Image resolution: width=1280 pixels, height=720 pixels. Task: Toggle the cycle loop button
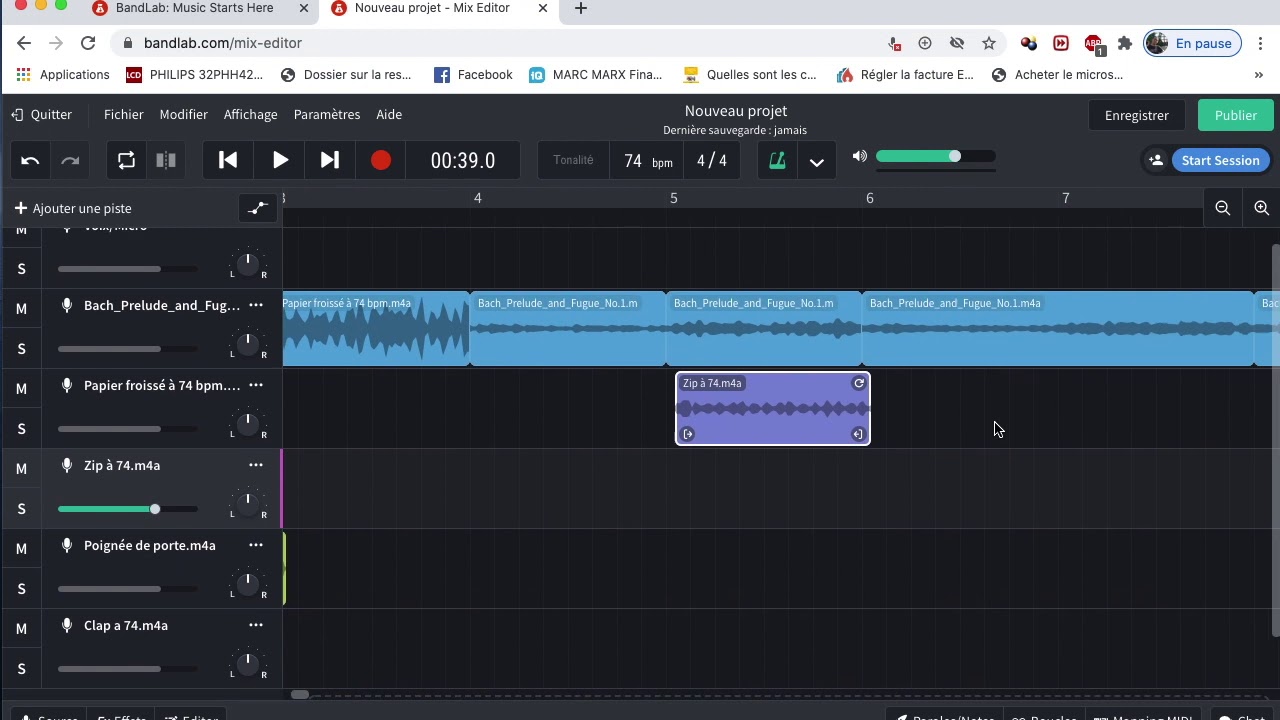coord(126,160)
